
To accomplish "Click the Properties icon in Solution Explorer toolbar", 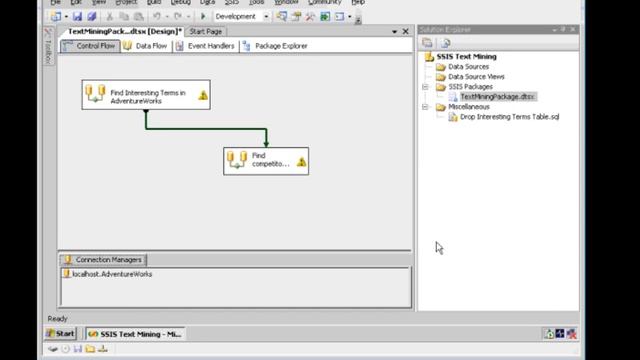I will click(x=427, y=43).
